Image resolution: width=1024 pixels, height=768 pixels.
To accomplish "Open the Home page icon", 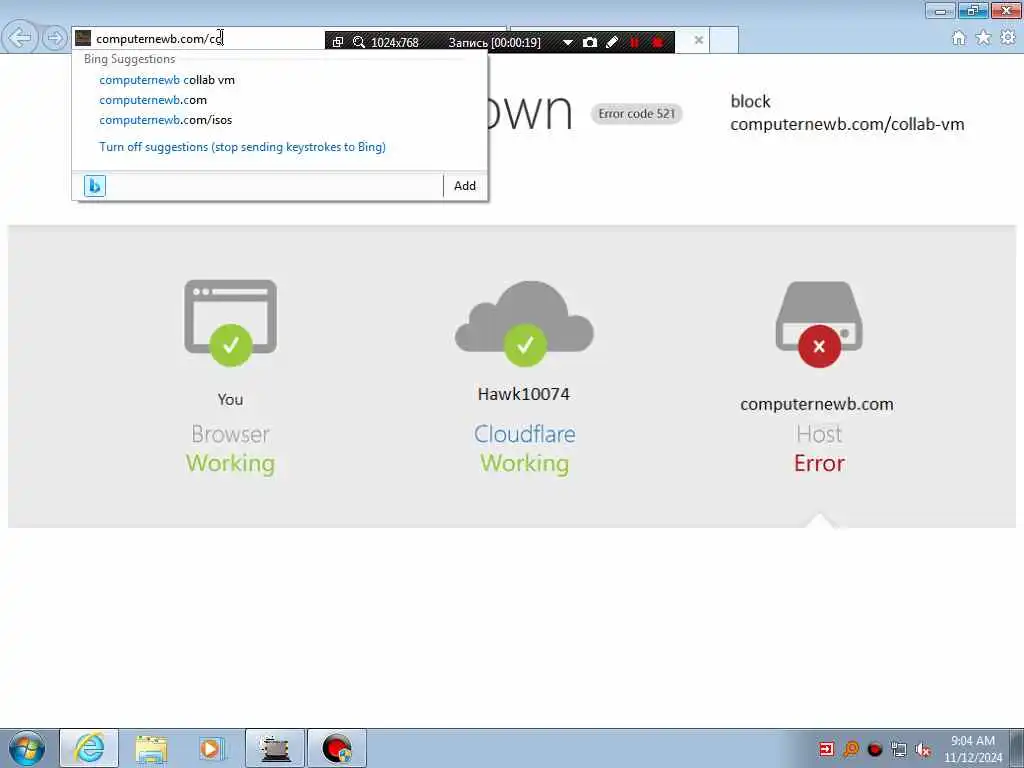I will pos(958,38).
